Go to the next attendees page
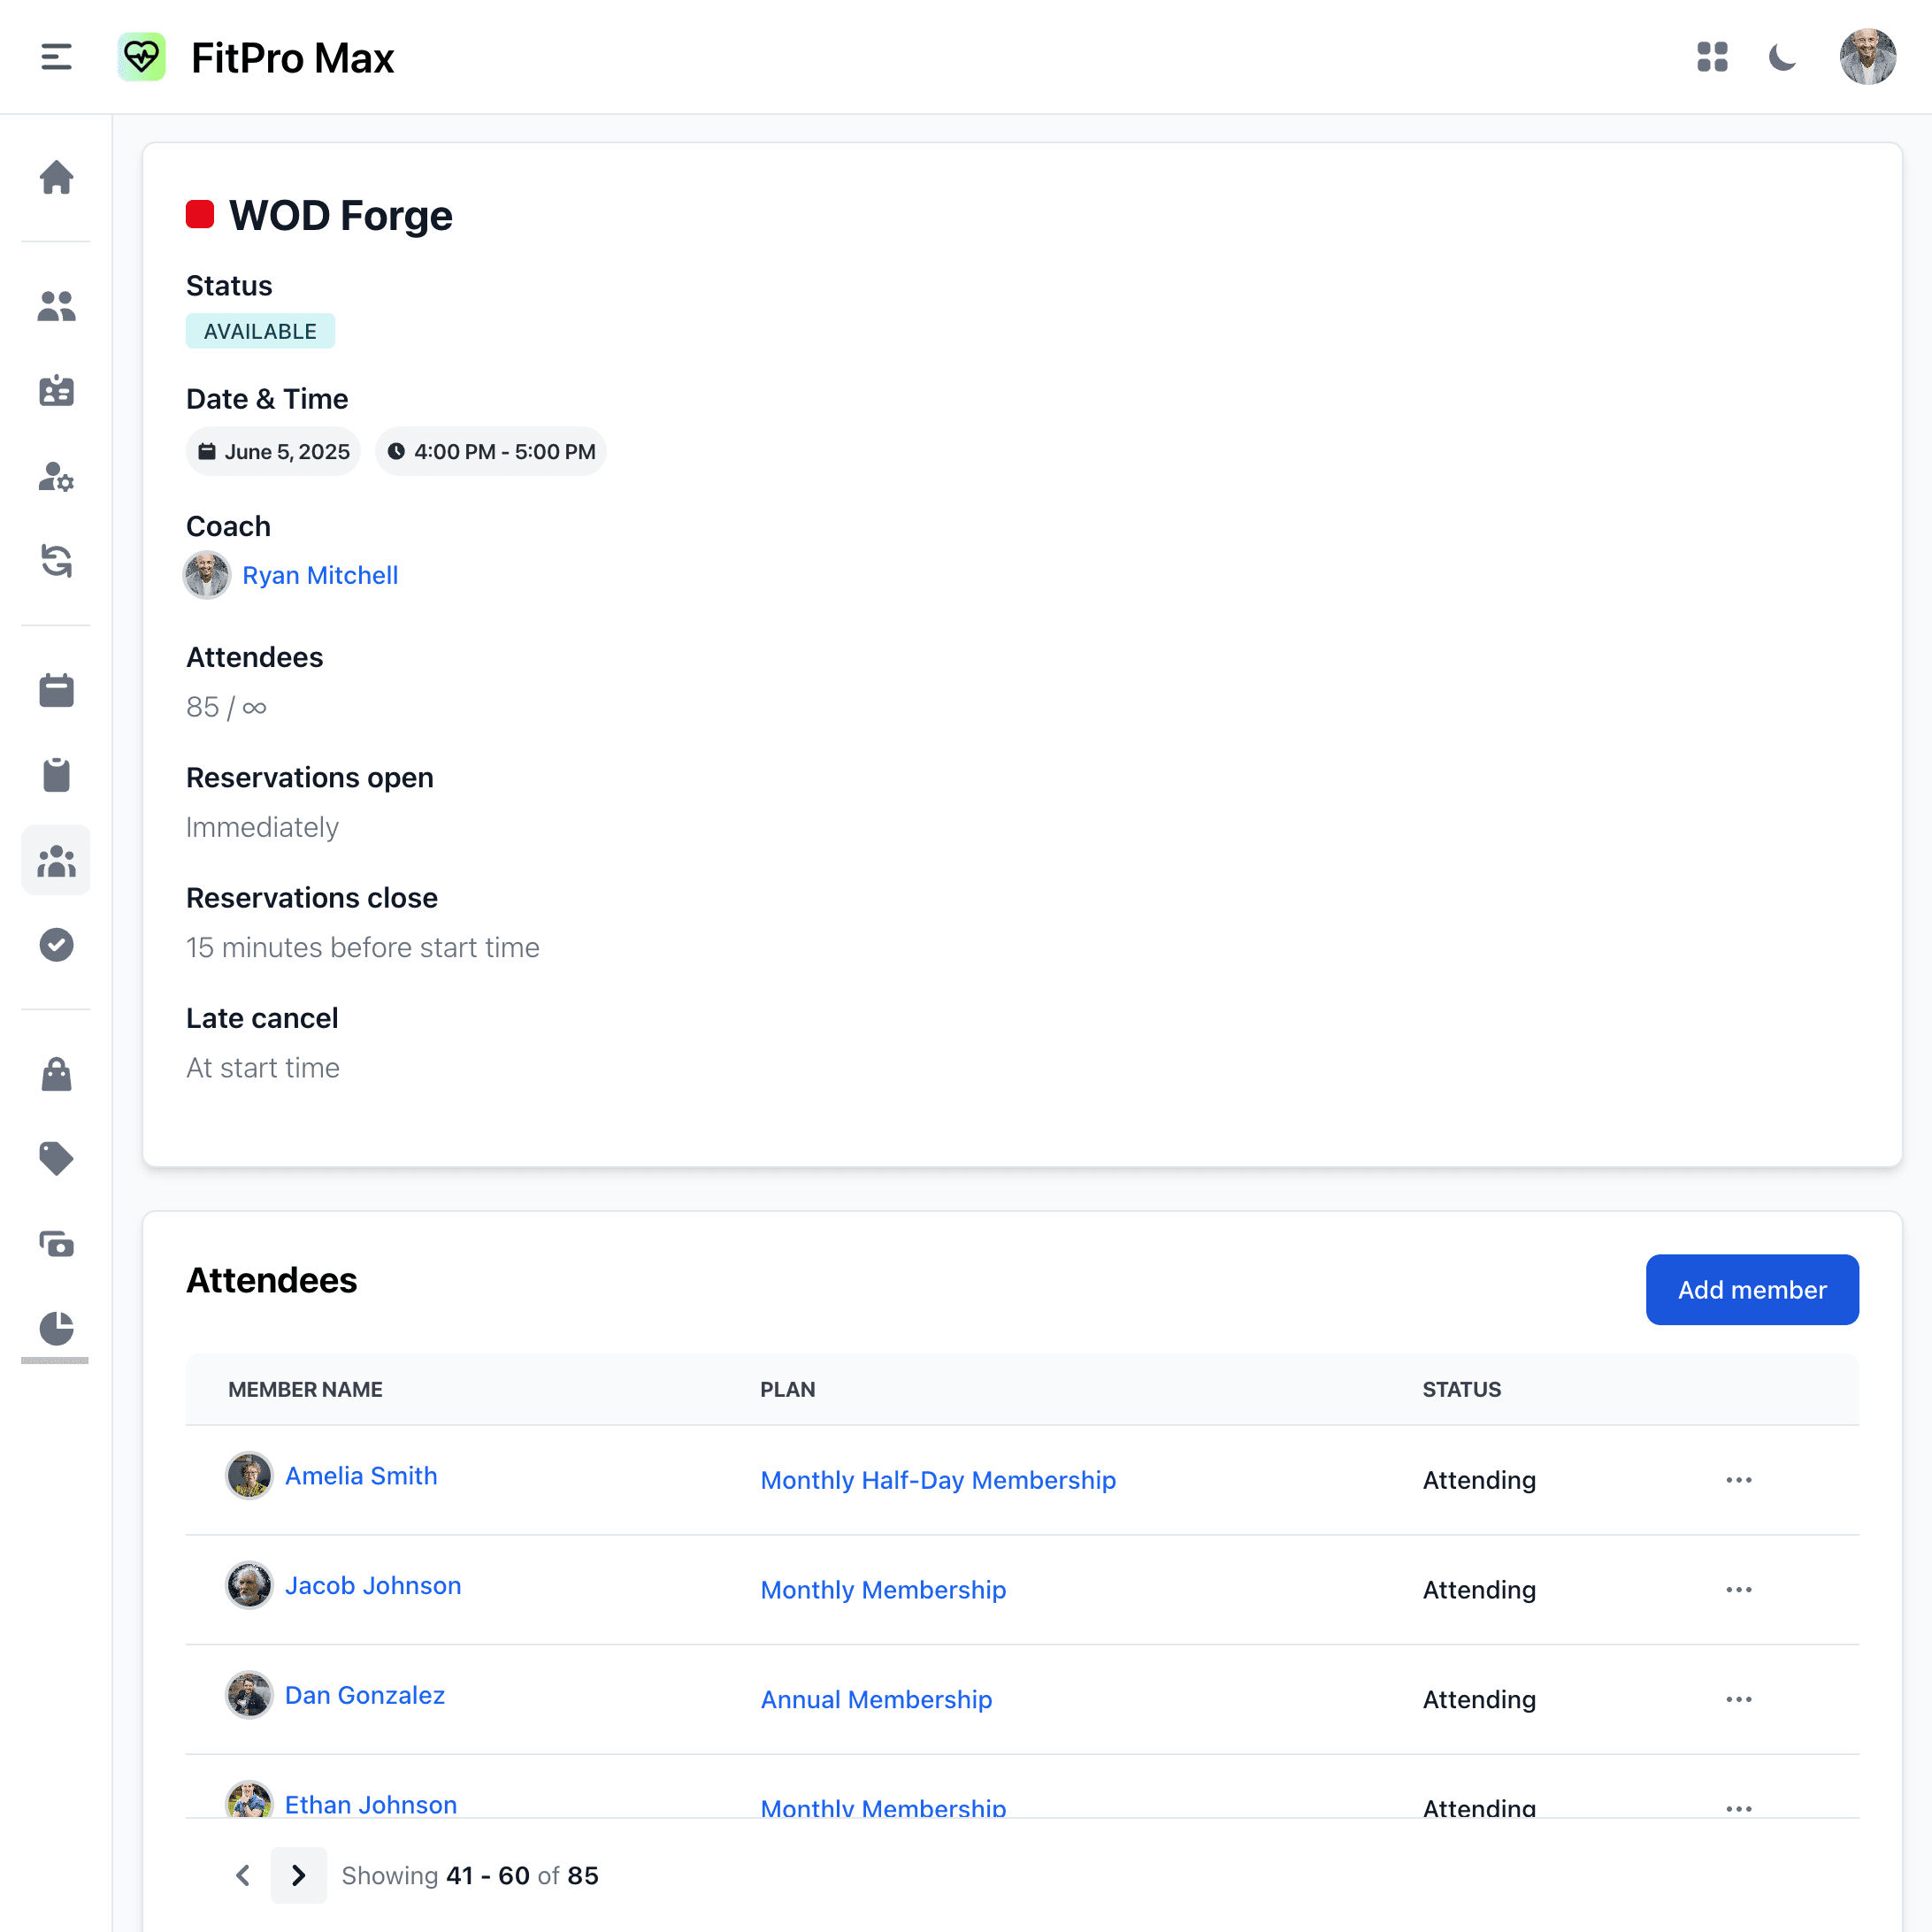The height and width of the screenshot is (1932, 1932). coord(298,1875)
